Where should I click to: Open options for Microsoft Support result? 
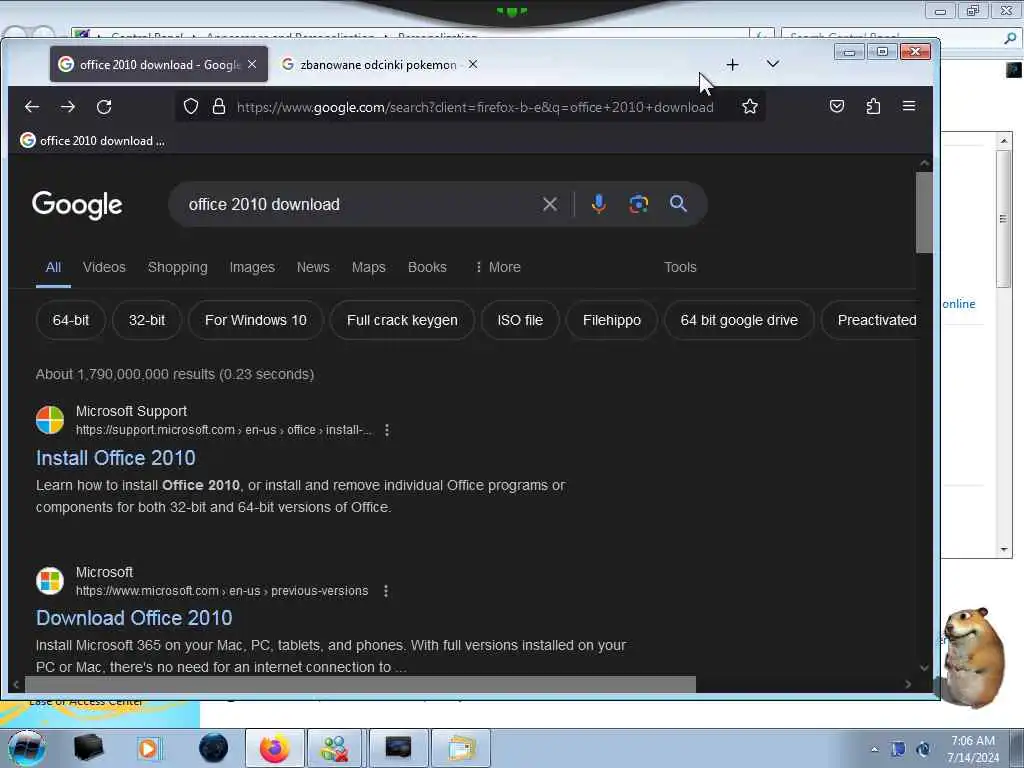[x=387, y=430]
